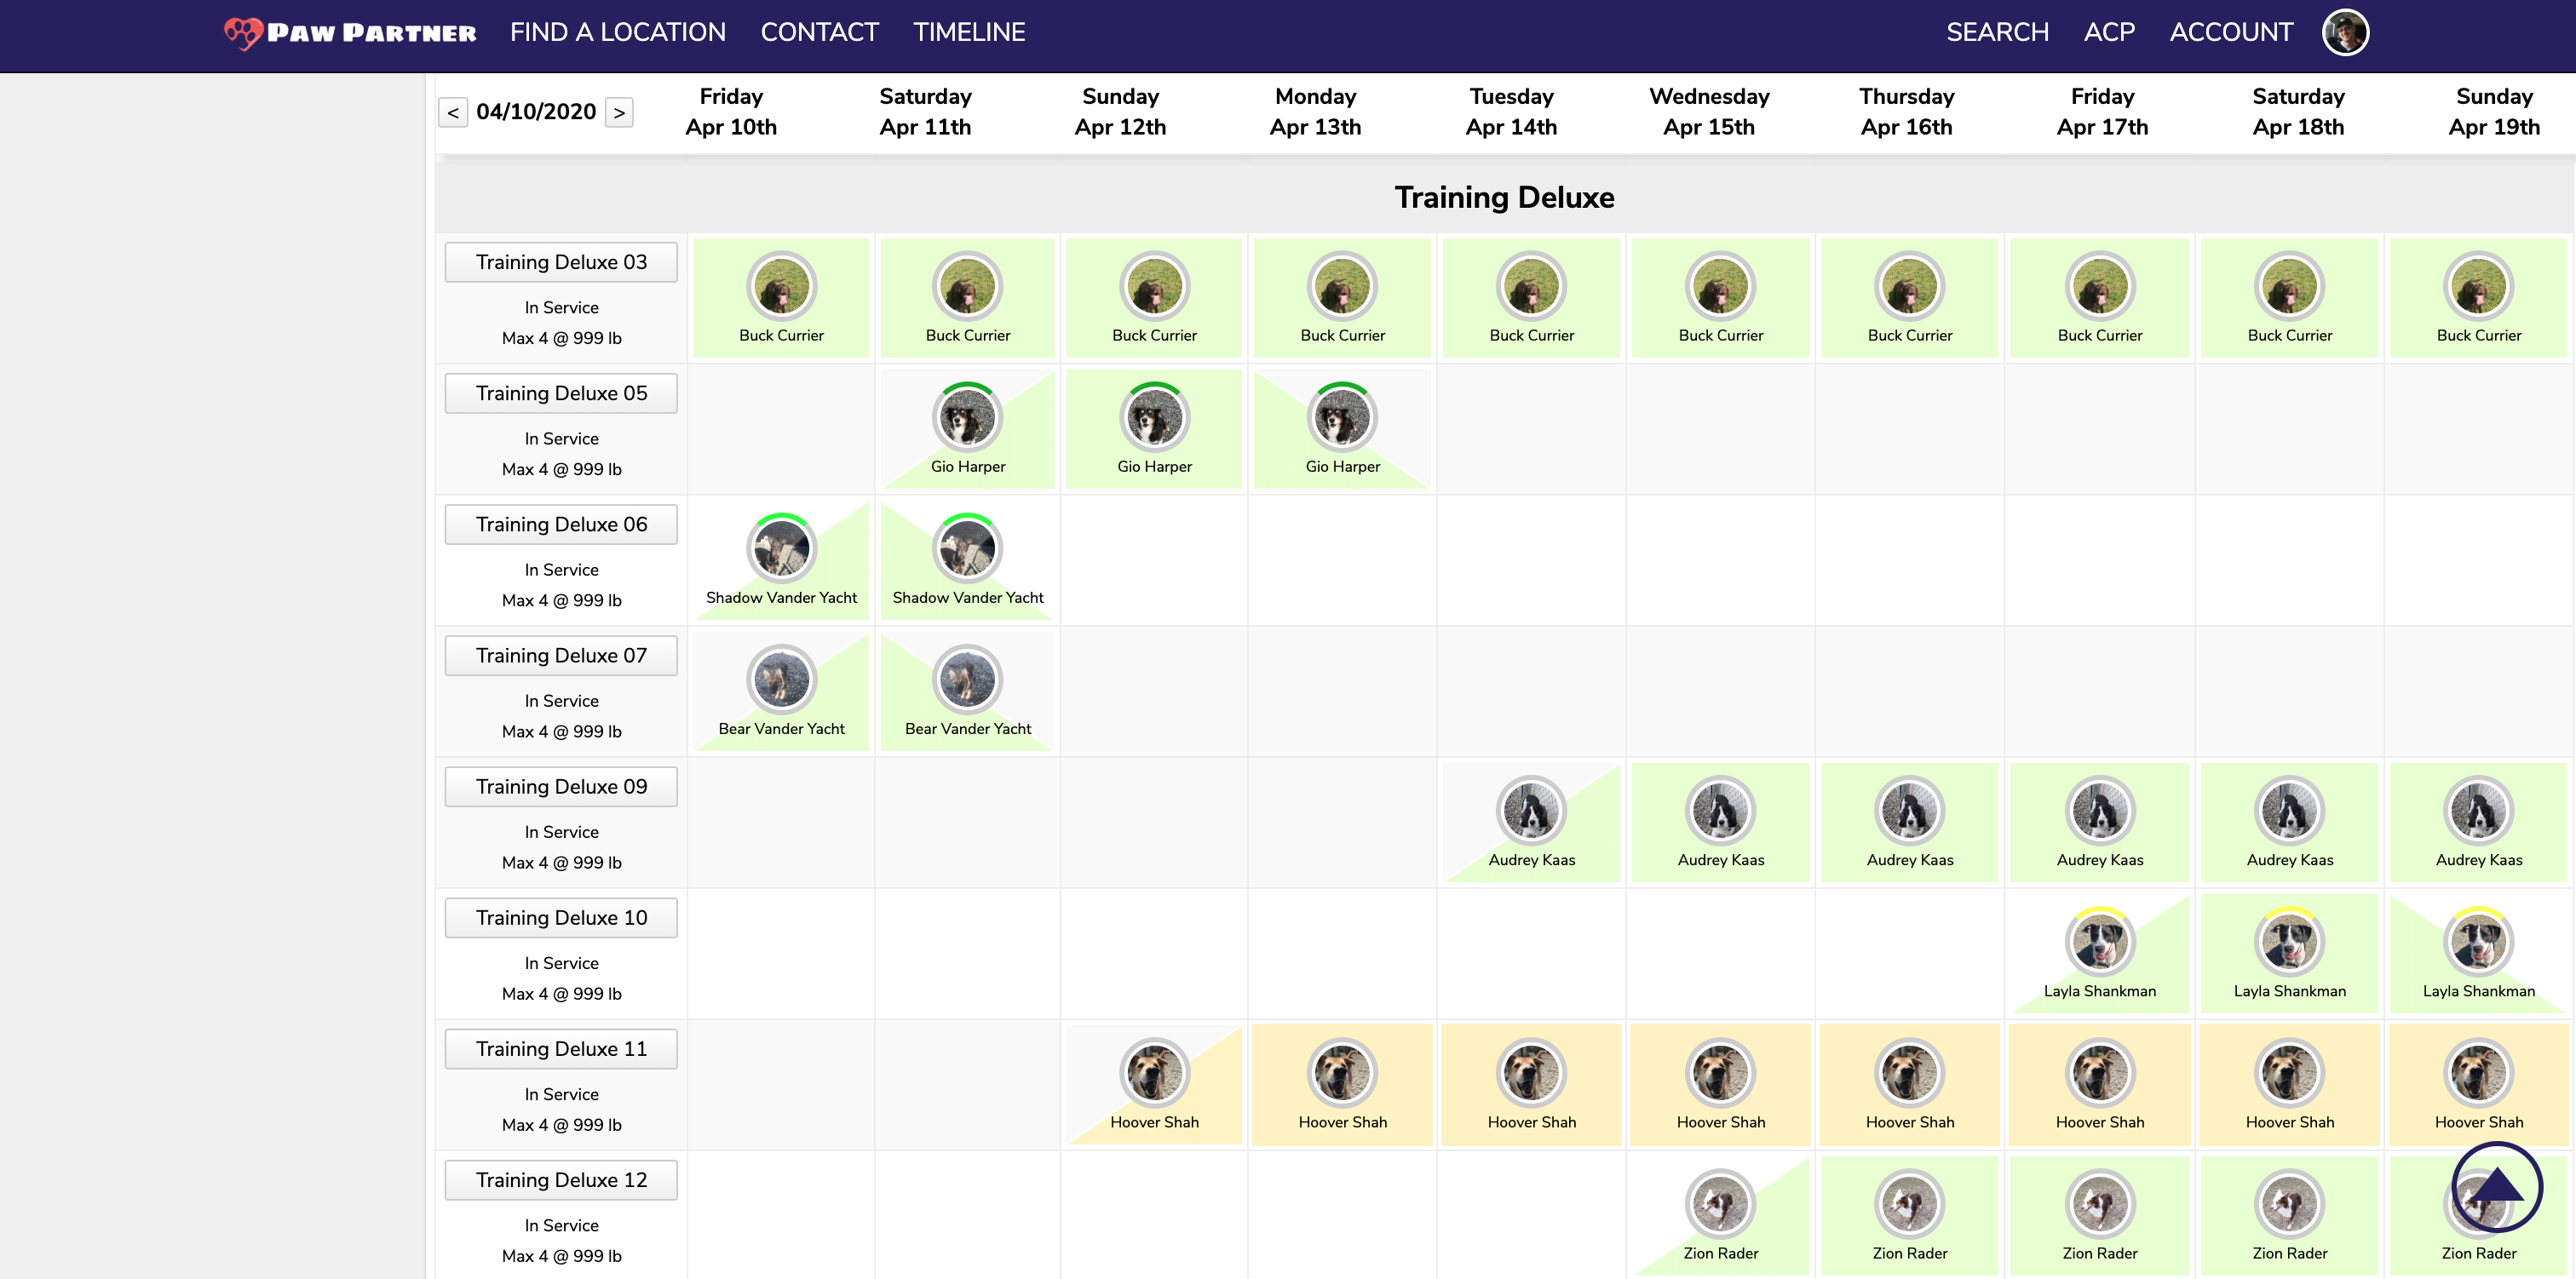
Task: Click the Paw Partner logo
Action: click(x=350, y=33)
